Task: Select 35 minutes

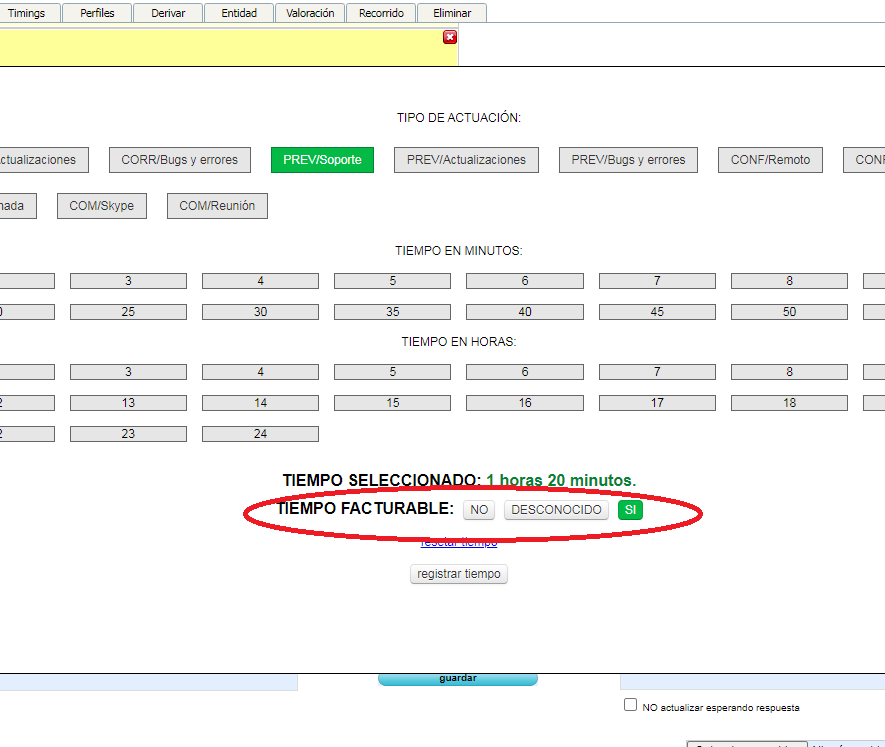Action: click(x=392, y=312)
